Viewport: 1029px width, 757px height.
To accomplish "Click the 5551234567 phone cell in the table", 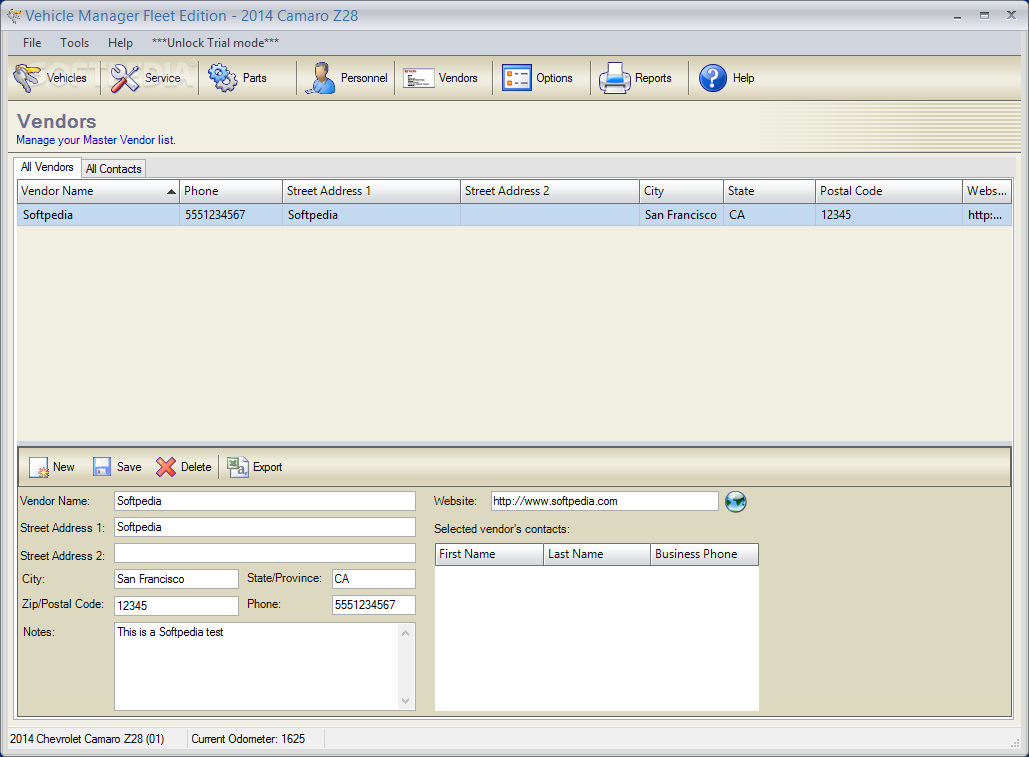I will tap(231, 215).
